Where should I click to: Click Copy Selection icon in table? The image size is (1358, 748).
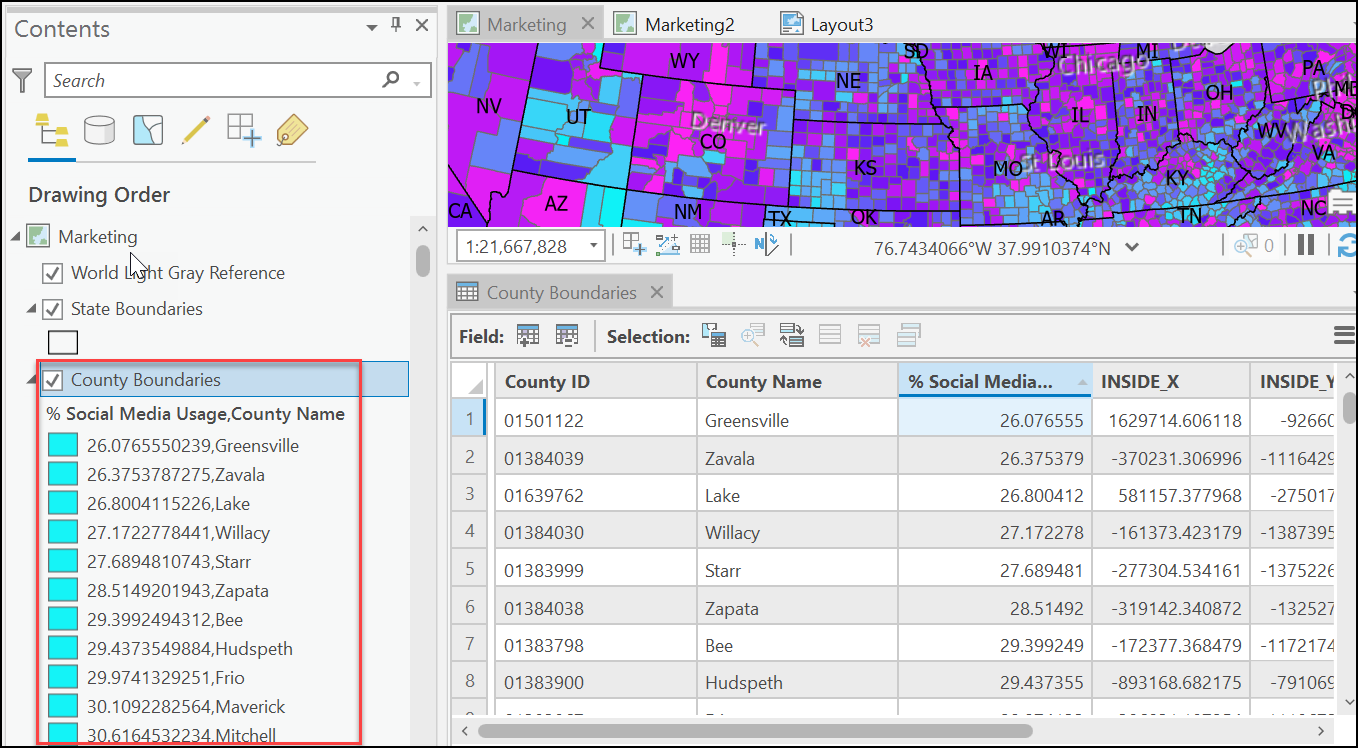908,336
